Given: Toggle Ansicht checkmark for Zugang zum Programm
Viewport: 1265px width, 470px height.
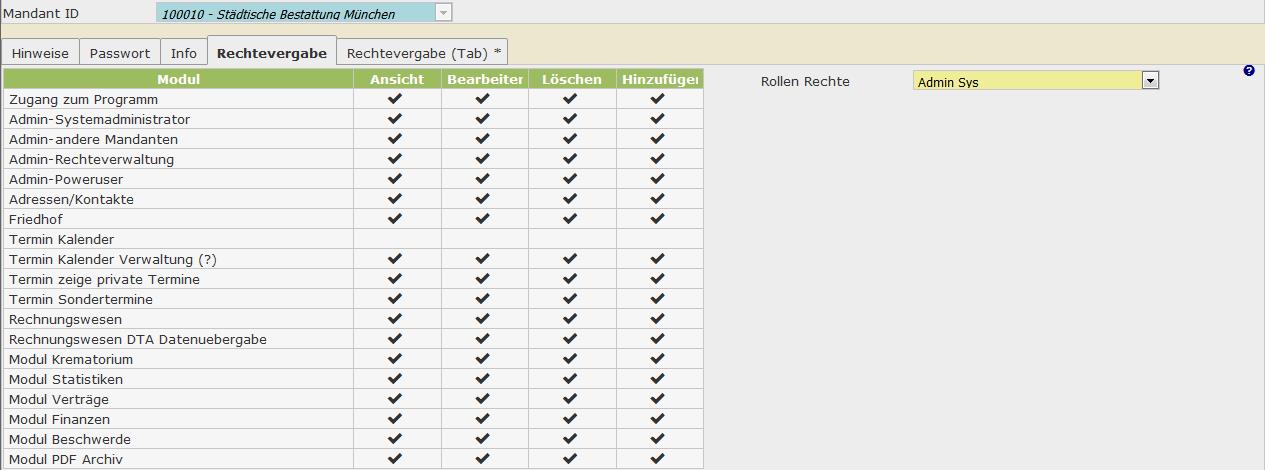Looking at the screenshot, I should coord(395,99).
